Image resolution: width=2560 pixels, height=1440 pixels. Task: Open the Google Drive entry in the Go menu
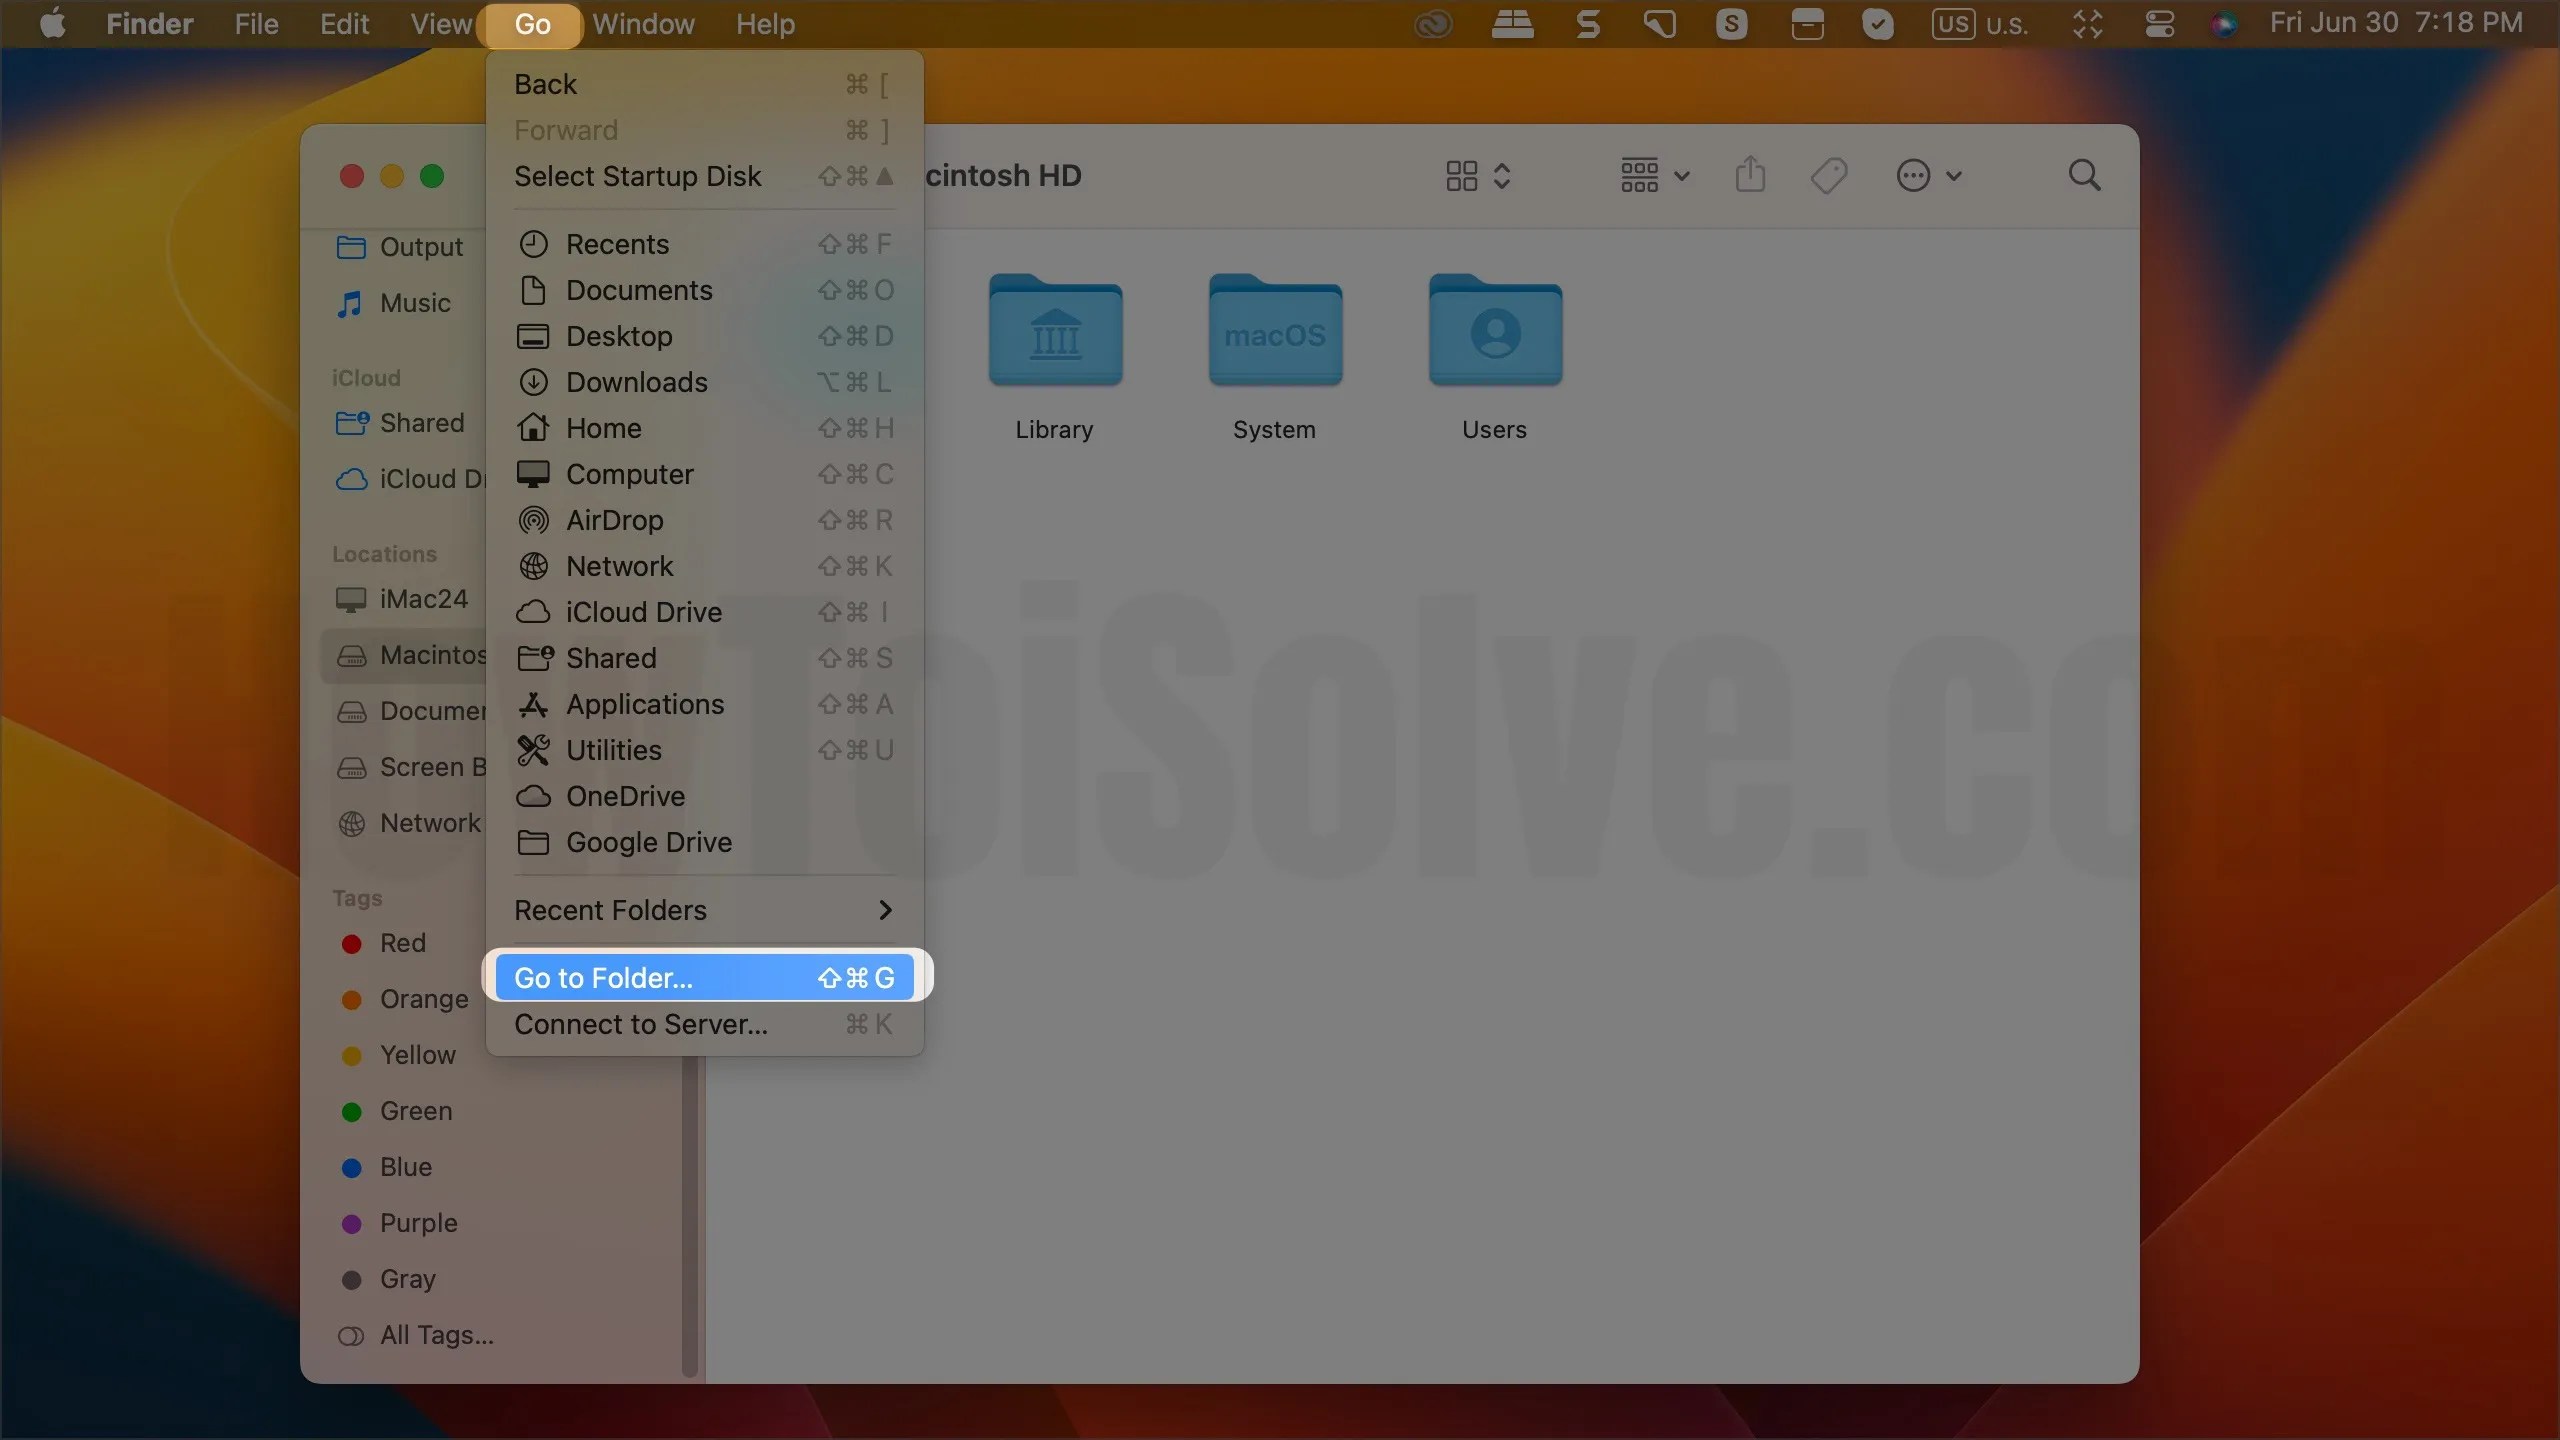click(650, 842)
